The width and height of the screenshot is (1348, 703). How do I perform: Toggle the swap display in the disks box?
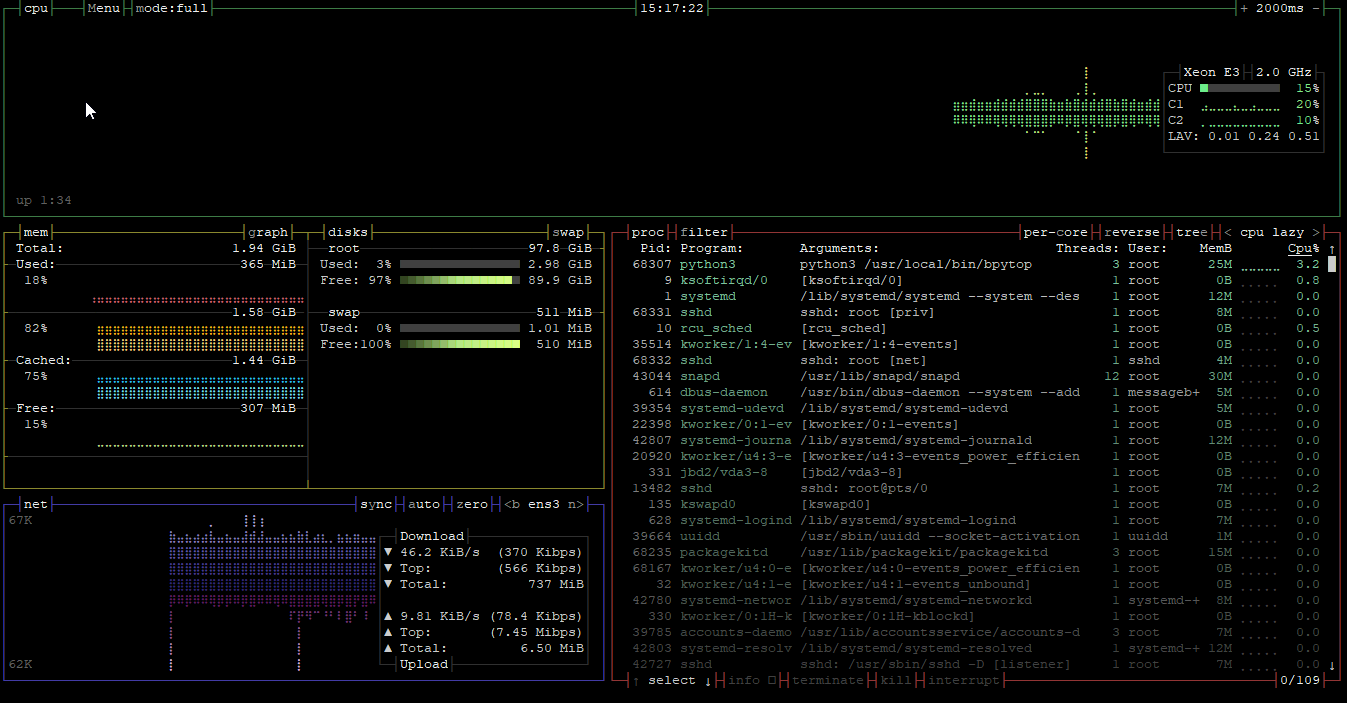point(568,232)
